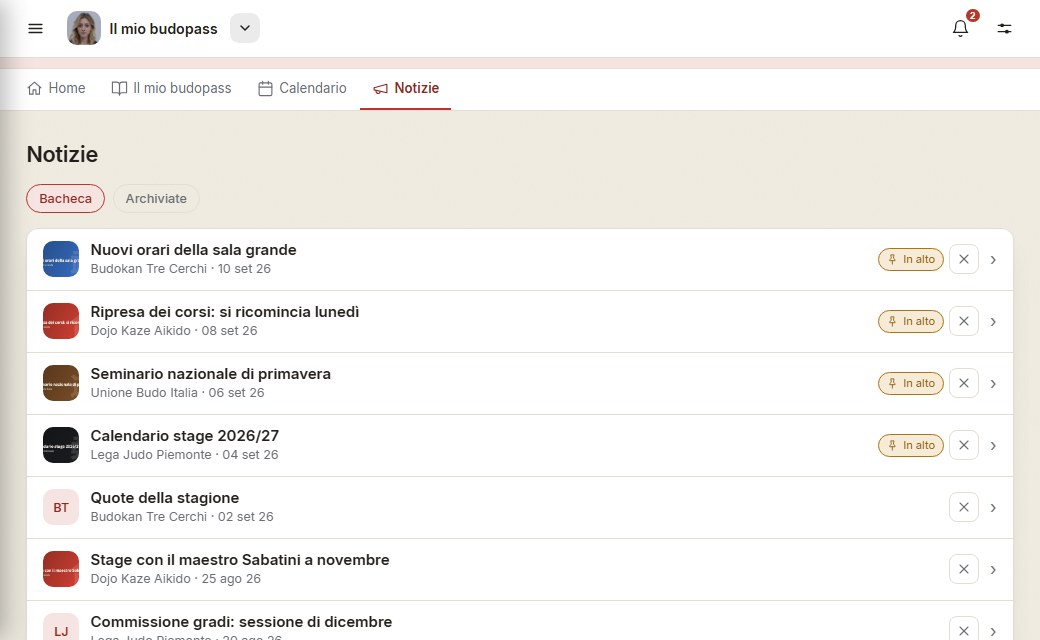Dismiss the Seminario nazionale di primavera notice
The width and height of the screenshot is (1040, 640).
coord(964,383)
